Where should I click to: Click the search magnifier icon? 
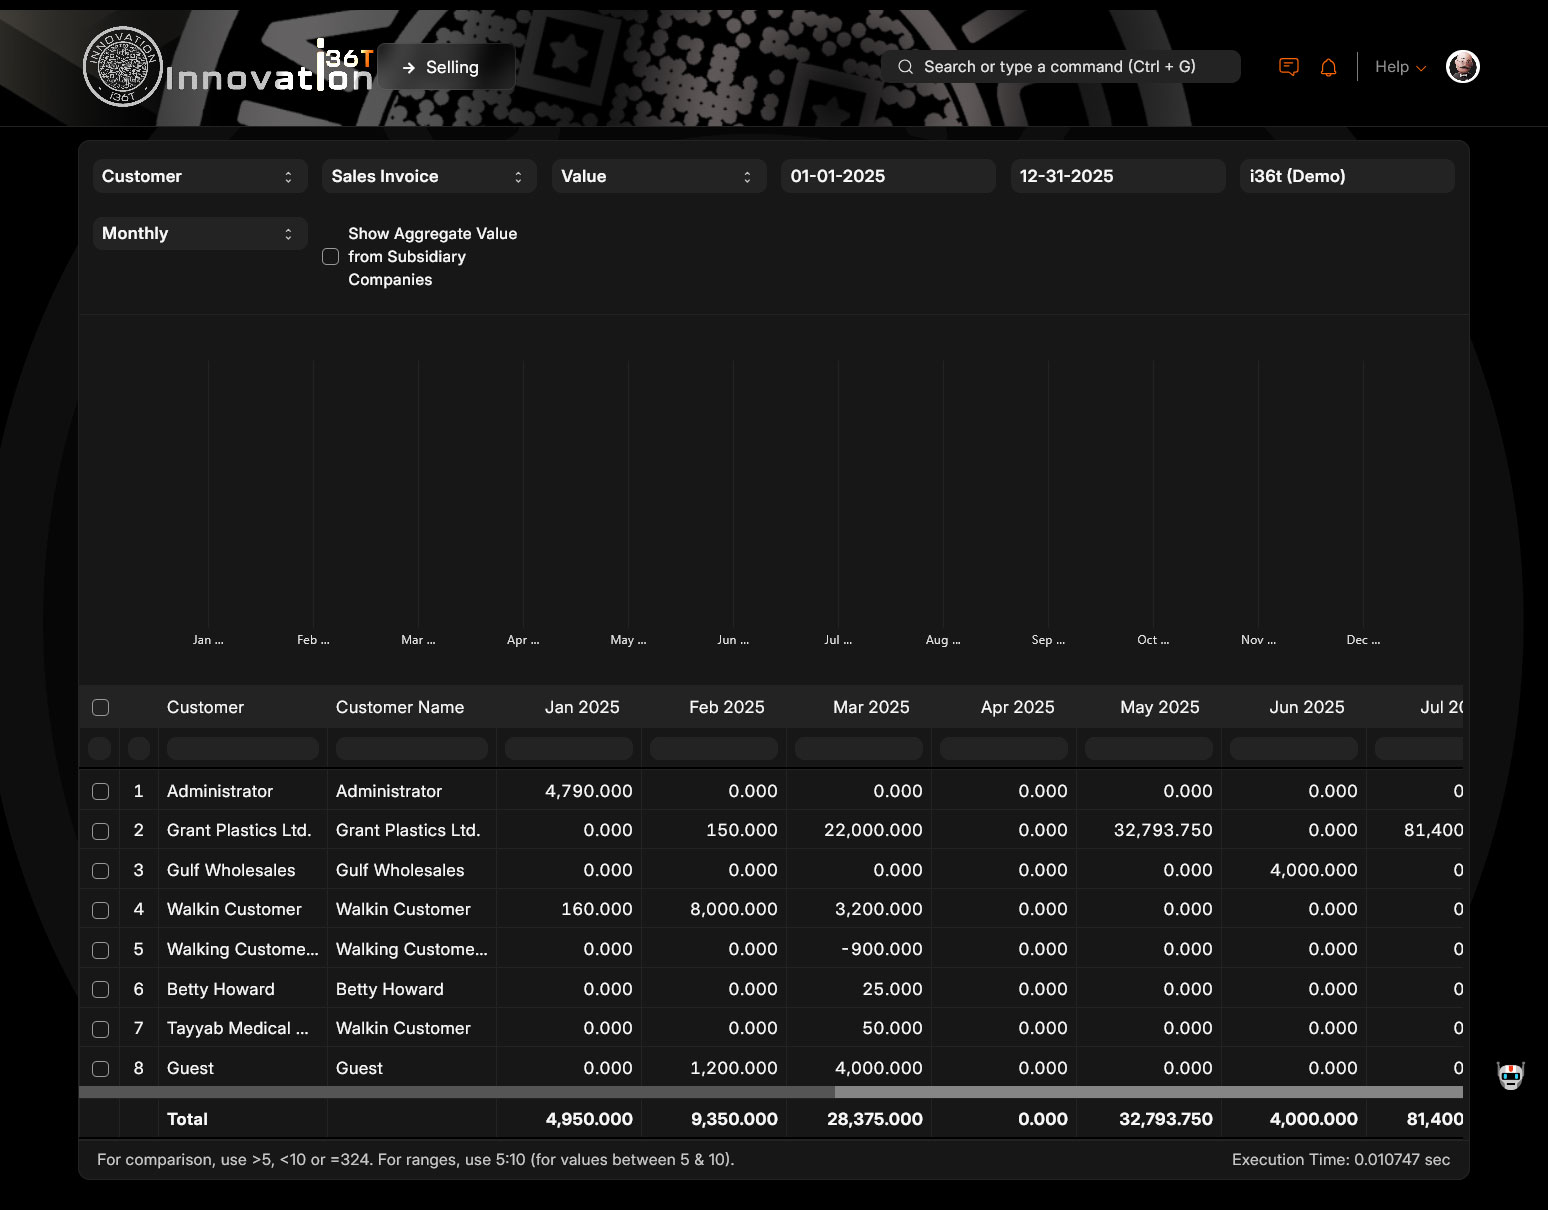point(905,67)
